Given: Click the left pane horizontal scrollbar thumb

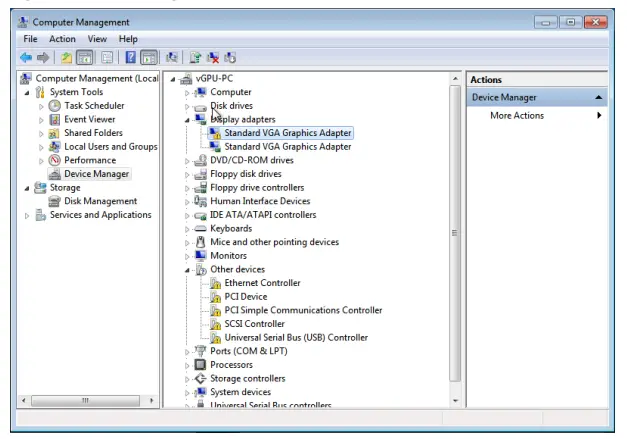Looking at the screenshot, I should 85,400.
